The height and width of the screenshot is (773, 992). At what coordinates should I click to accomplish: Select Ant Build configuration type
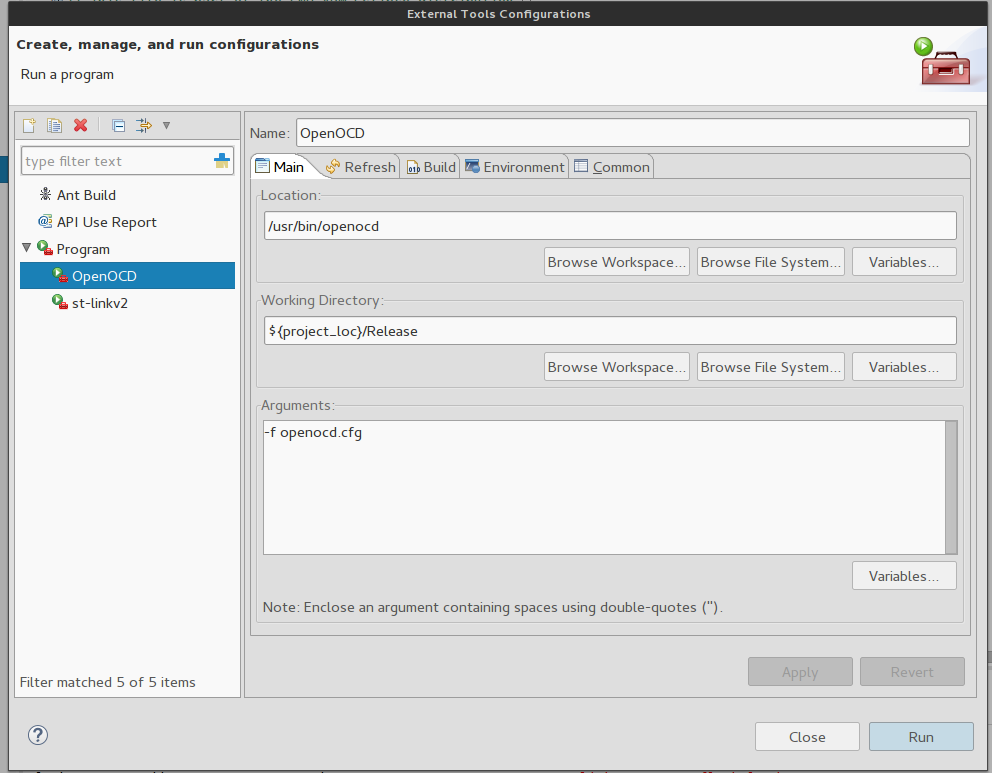point(86,195)
